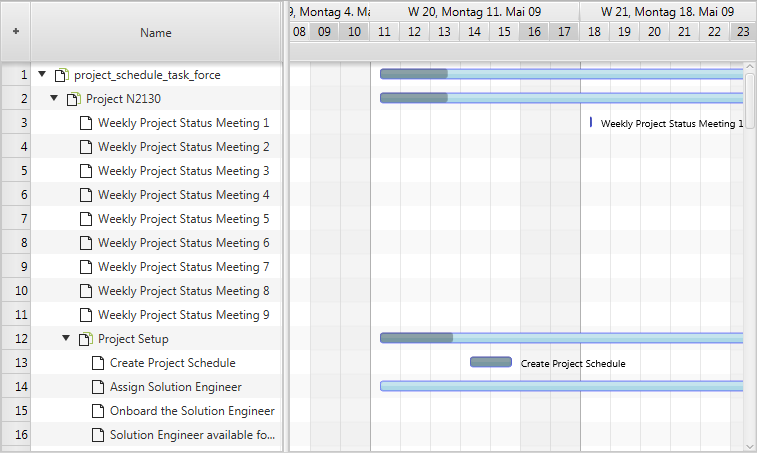
Task: Select row number 16 header
Action: pyautogui.click(x=16, y=435)
